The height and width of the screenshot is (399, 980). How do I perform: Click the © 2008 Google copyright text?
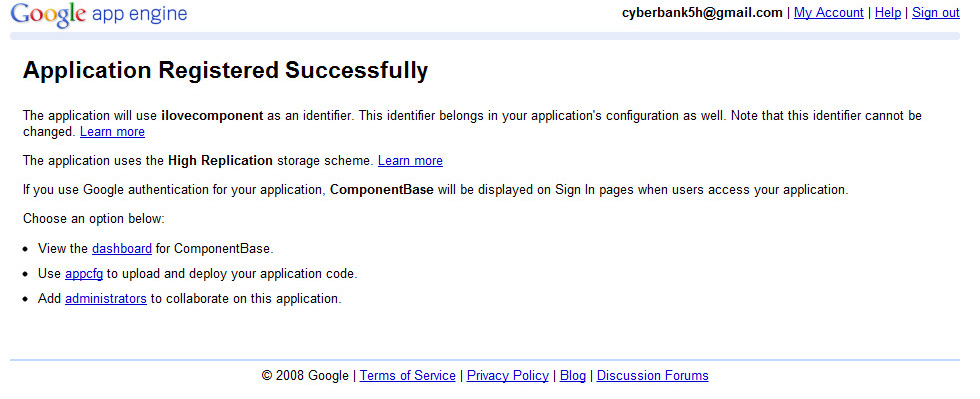(x=305, y=375)
